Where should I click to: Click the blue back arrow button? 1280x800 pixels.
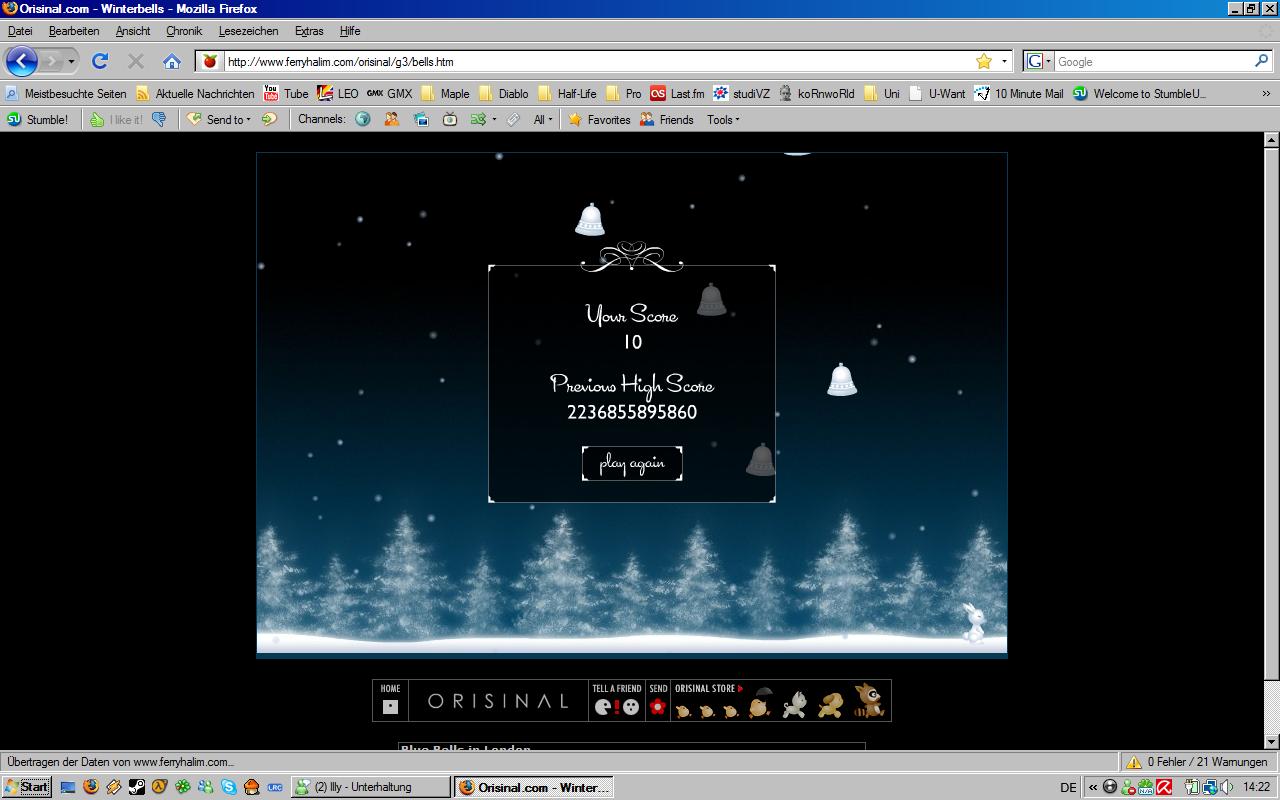coord(22,61)
